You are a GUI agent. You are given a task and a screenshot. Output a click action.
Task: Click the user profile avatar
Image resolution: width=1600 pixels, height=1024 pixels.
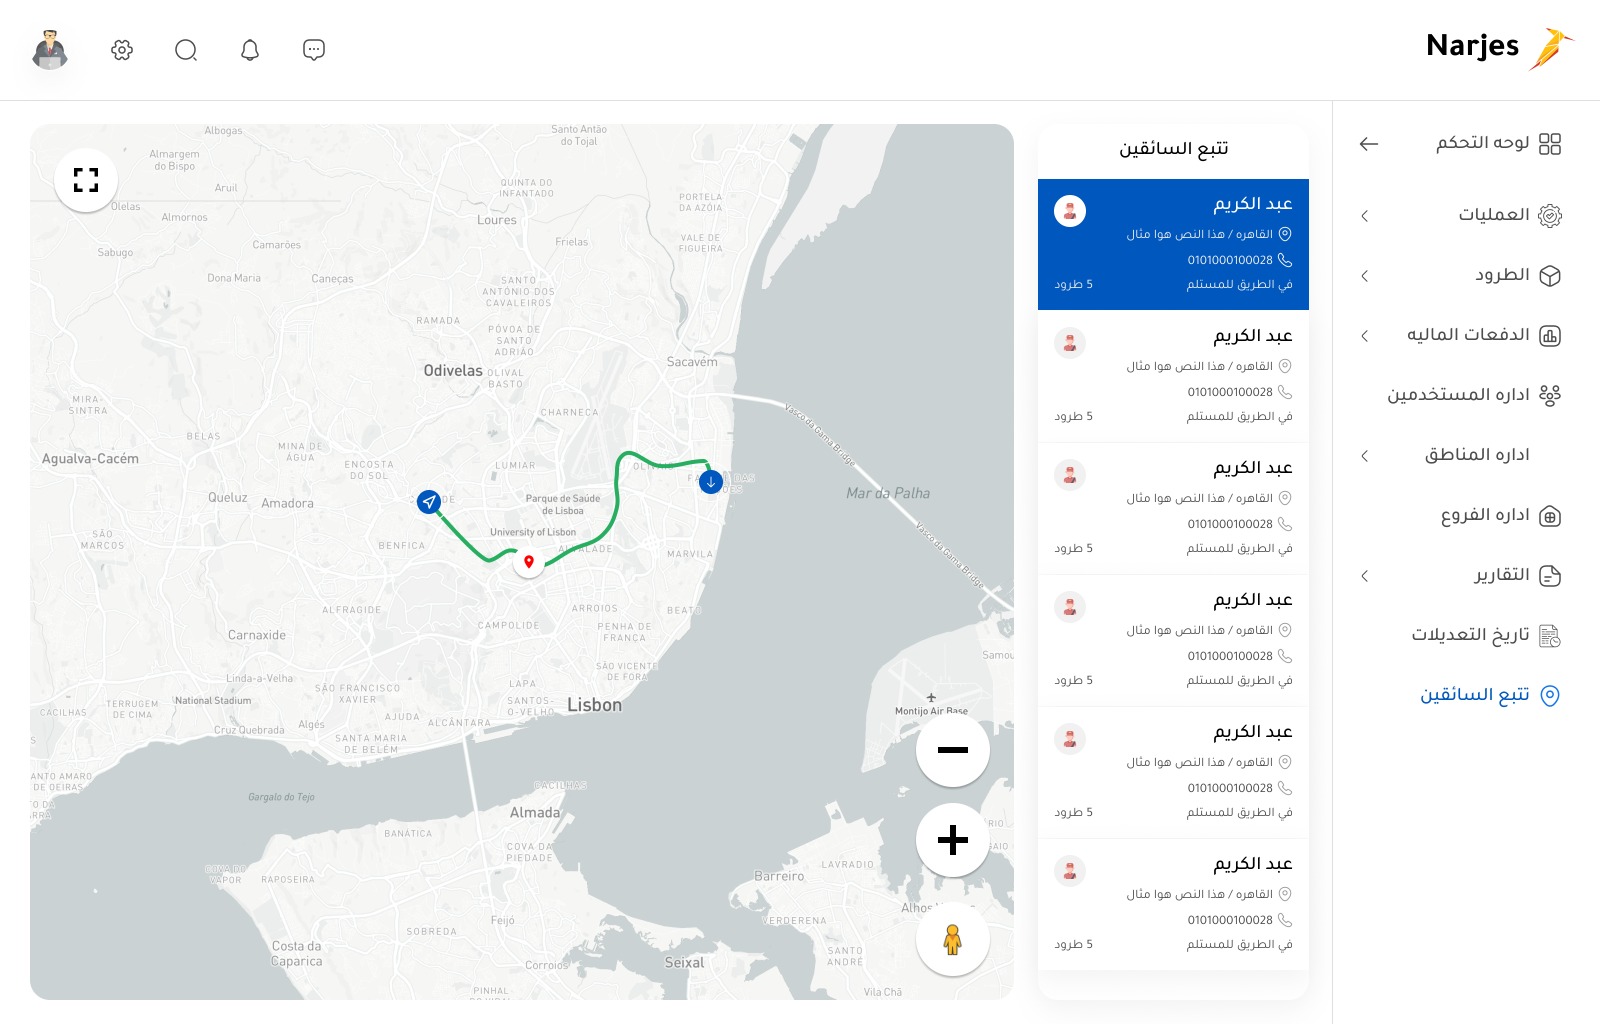(x=50, y=50)
